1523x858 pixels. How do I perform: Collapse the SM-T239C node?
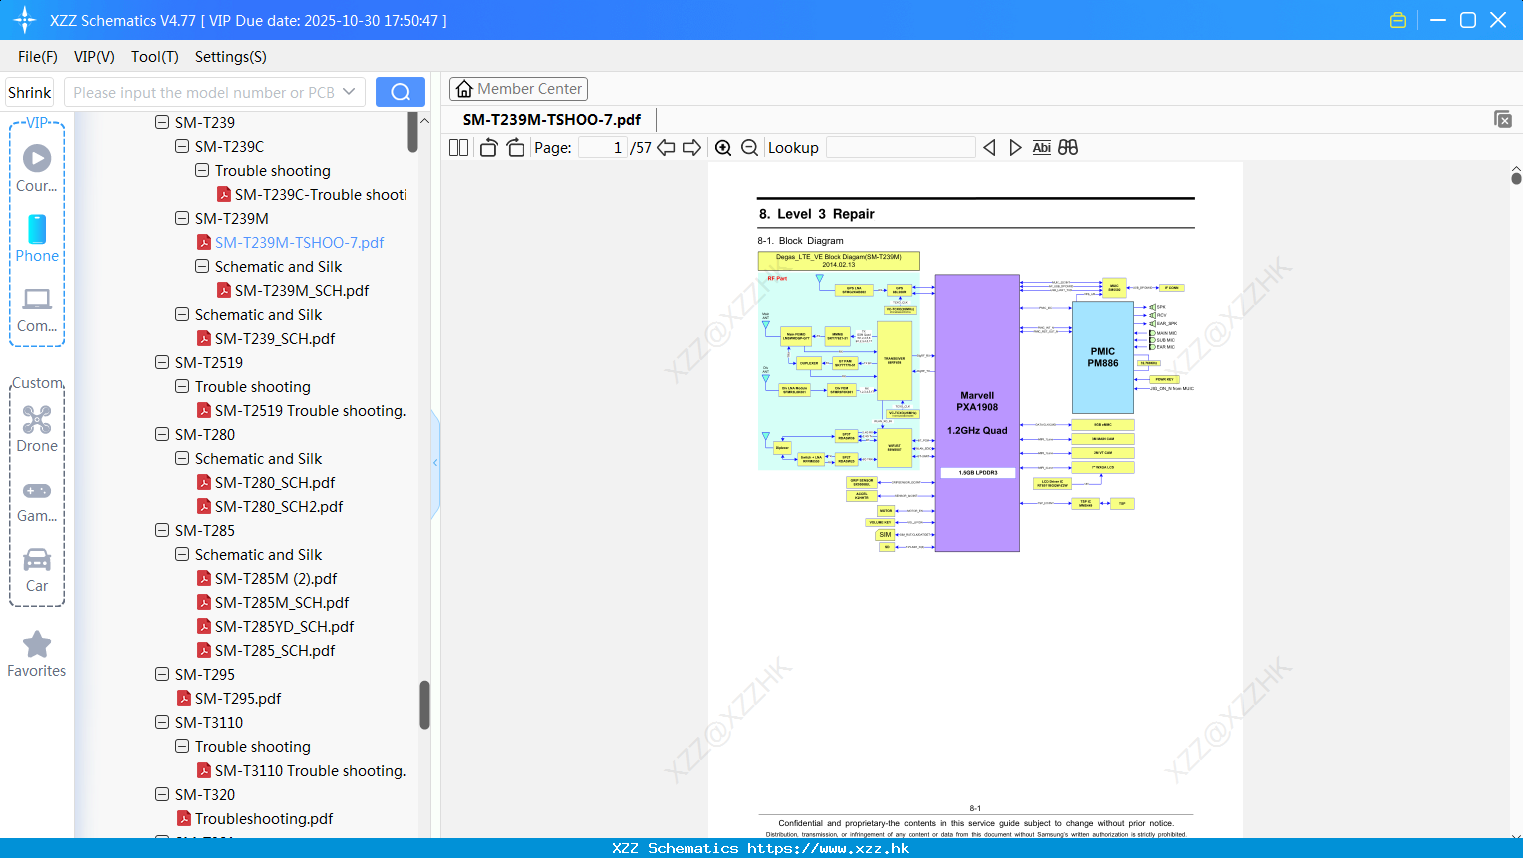click(182, 146)
